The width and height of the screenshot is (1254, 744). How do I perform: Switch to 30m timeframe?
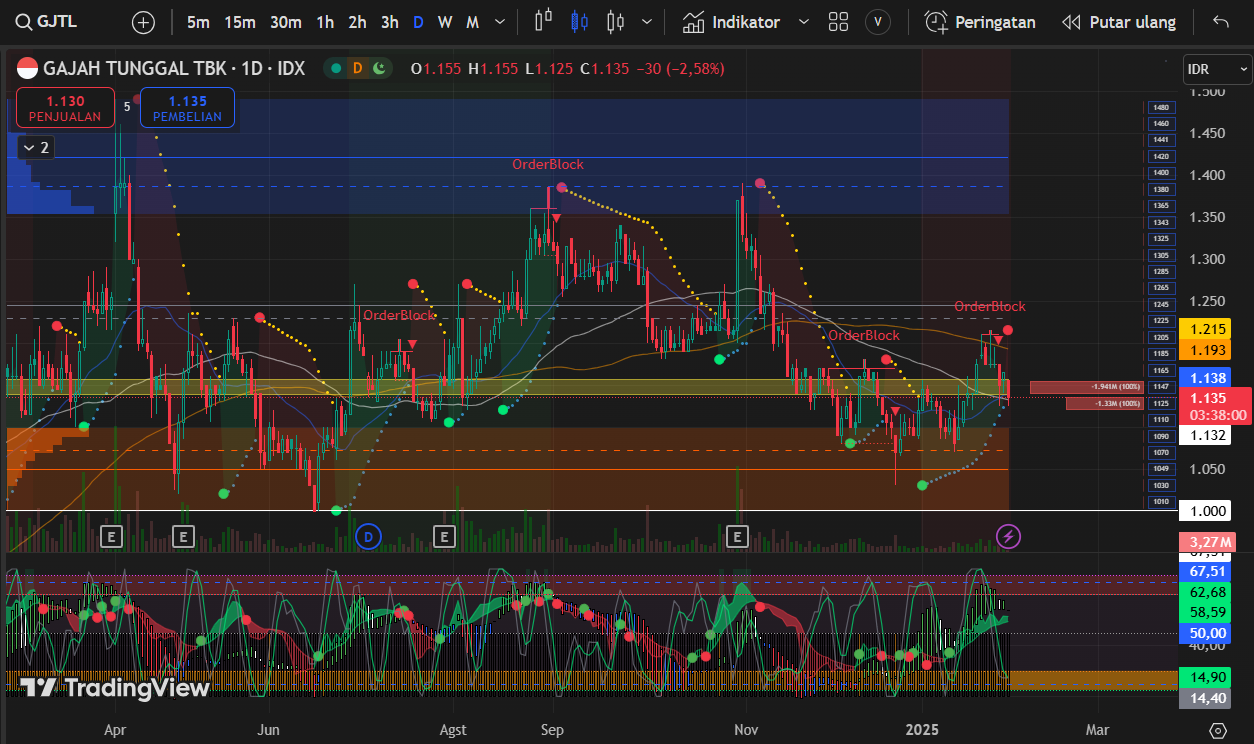(286, 22)
